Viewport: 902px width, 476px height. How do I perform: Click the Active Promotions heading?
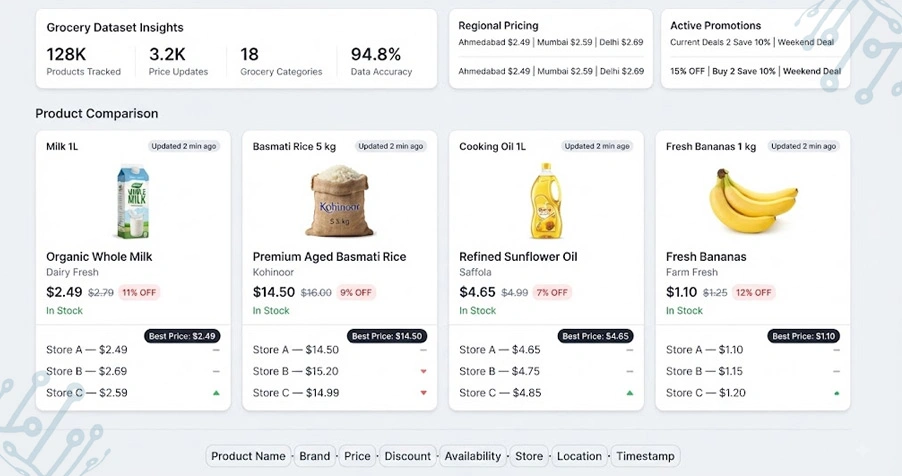(x=716, y=25)
